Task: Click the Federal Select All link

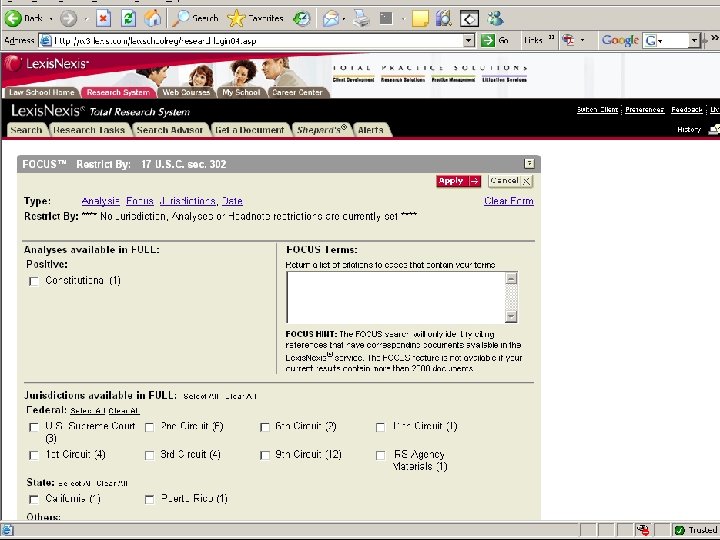Action: pyautogui.click(x=88, y=411)
